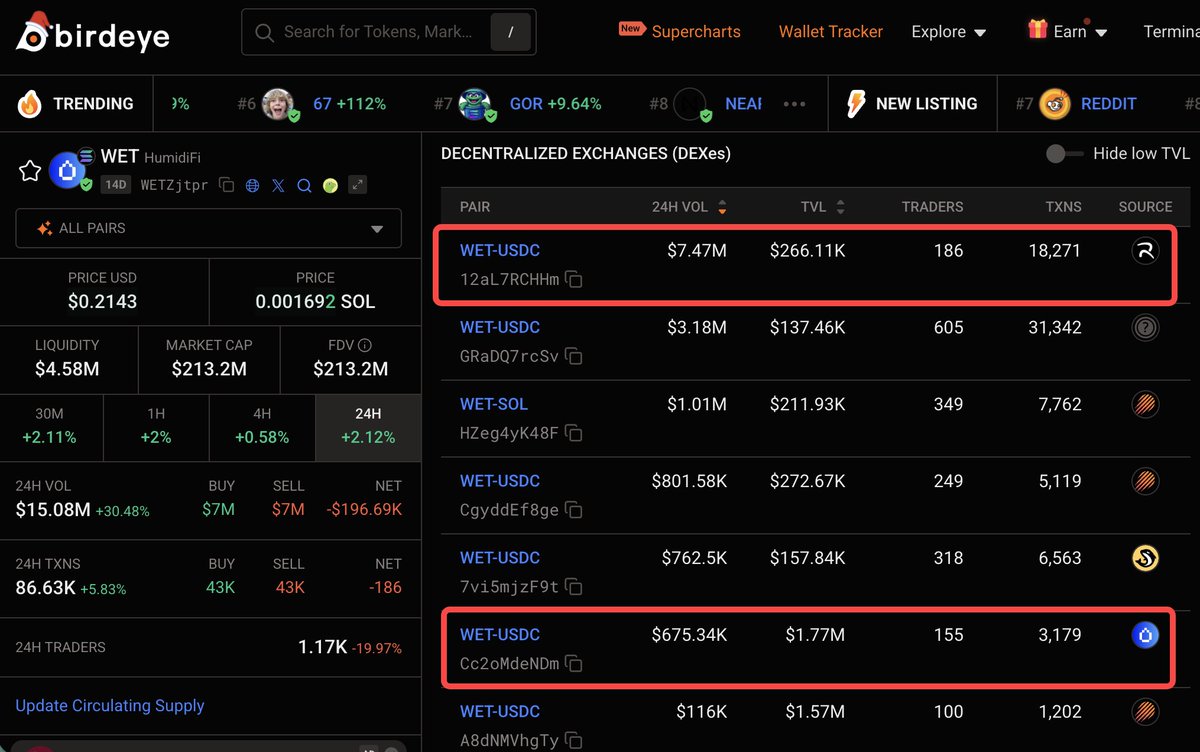Viewport: 1200px width, 752px height.
Task: Toggle Hide low TVL switch
Action: coord(1064,154)
